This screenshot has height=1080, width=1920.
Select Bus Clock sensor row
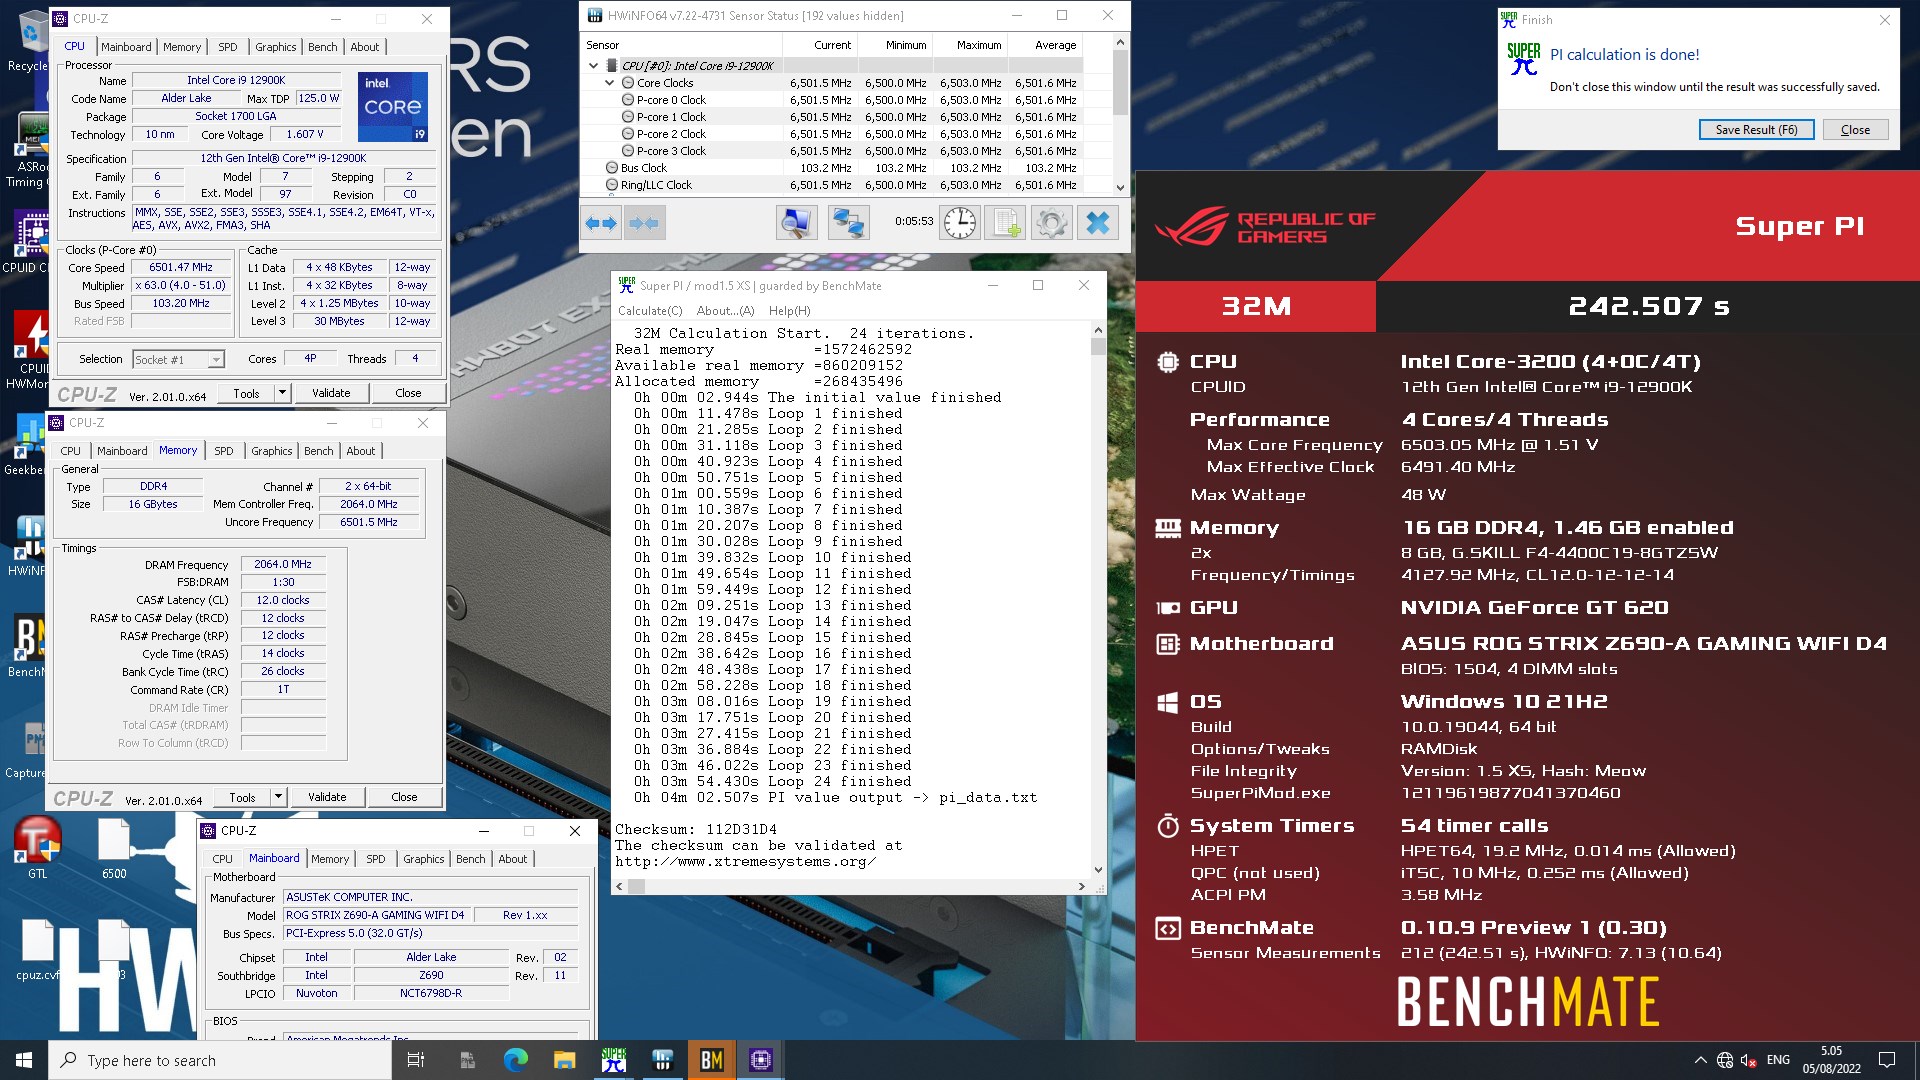coord(833,168)
